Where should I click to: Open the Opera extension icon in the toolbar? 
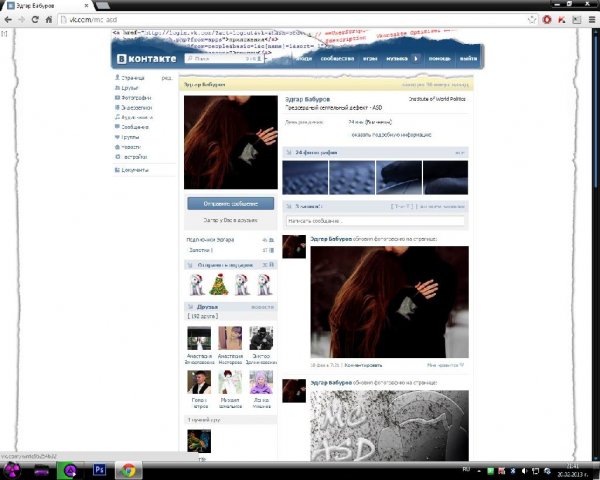coord(547,20)
